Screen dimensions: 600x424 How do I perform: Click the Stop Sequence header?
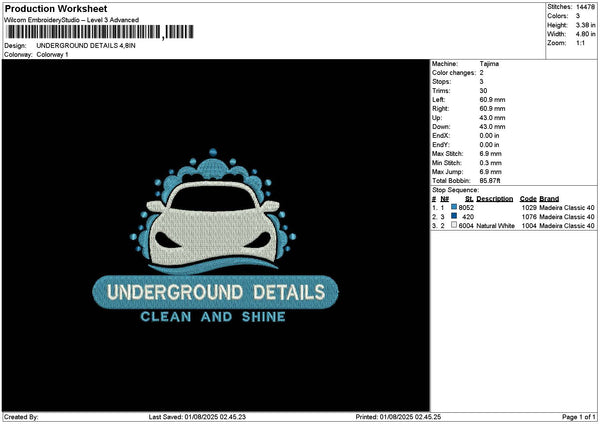[x=455, y=189]
